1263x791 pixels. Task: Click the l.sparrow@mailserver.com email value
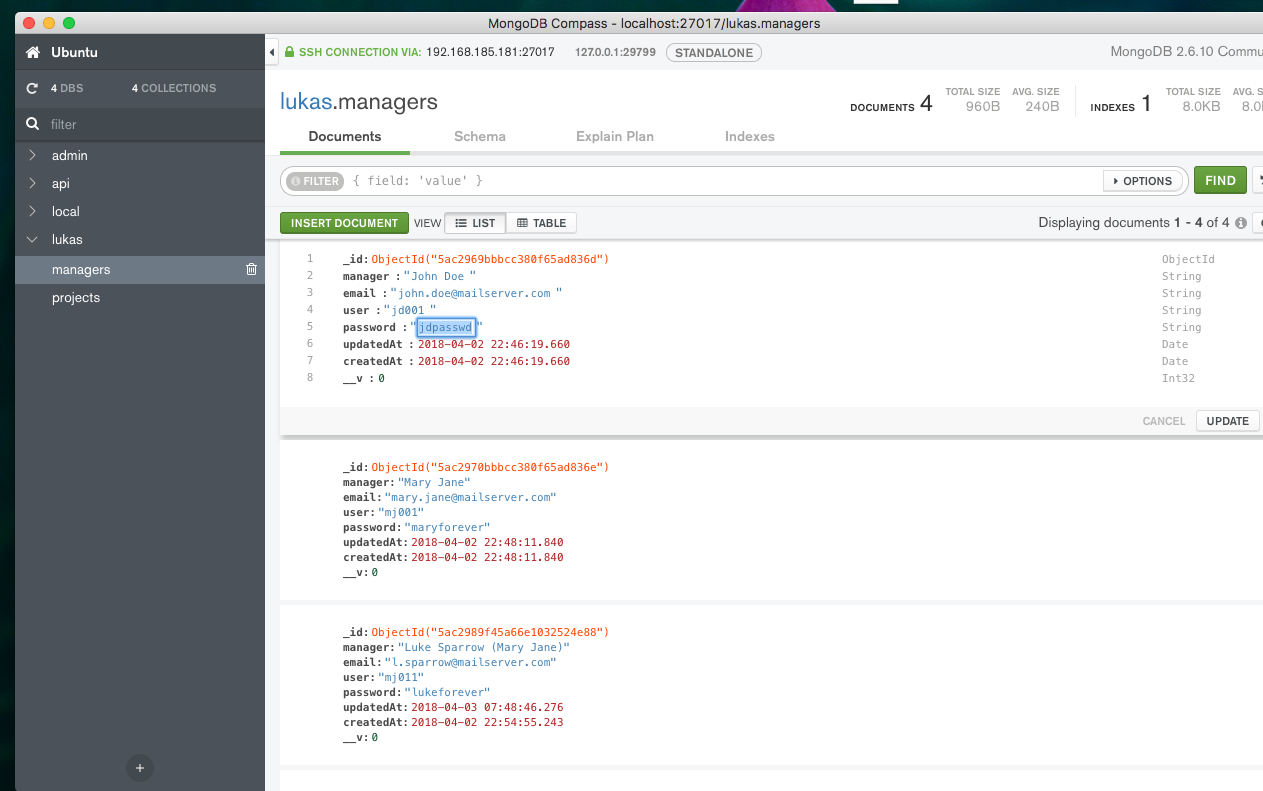tap(470, 662)
